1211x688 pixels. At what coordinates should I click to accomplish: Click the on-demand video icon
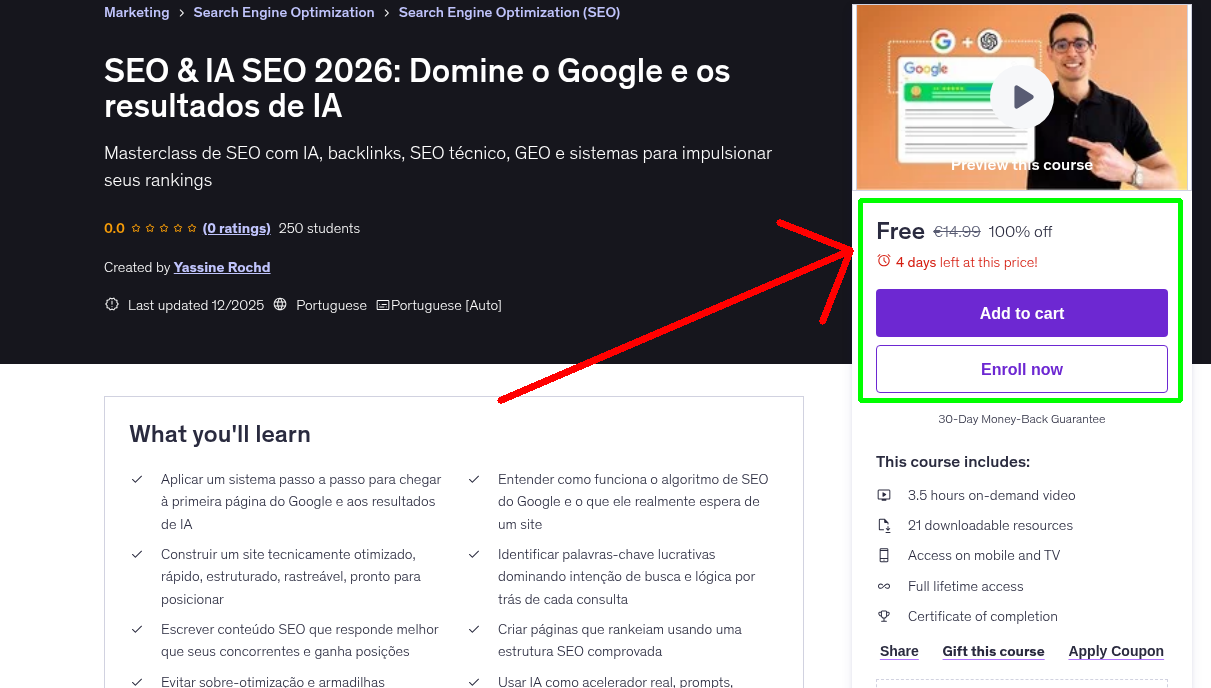pos(884,495)
